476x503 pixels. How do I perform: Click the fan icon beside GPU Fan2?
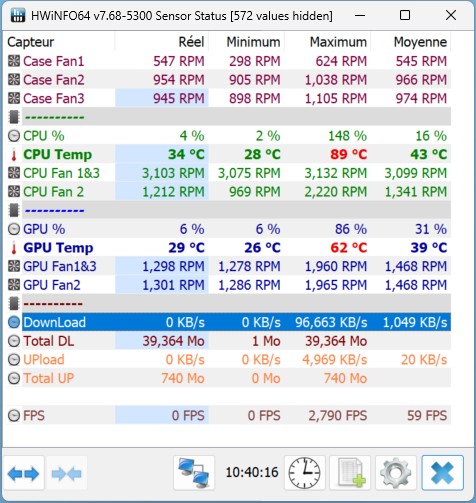click(14, 285)
